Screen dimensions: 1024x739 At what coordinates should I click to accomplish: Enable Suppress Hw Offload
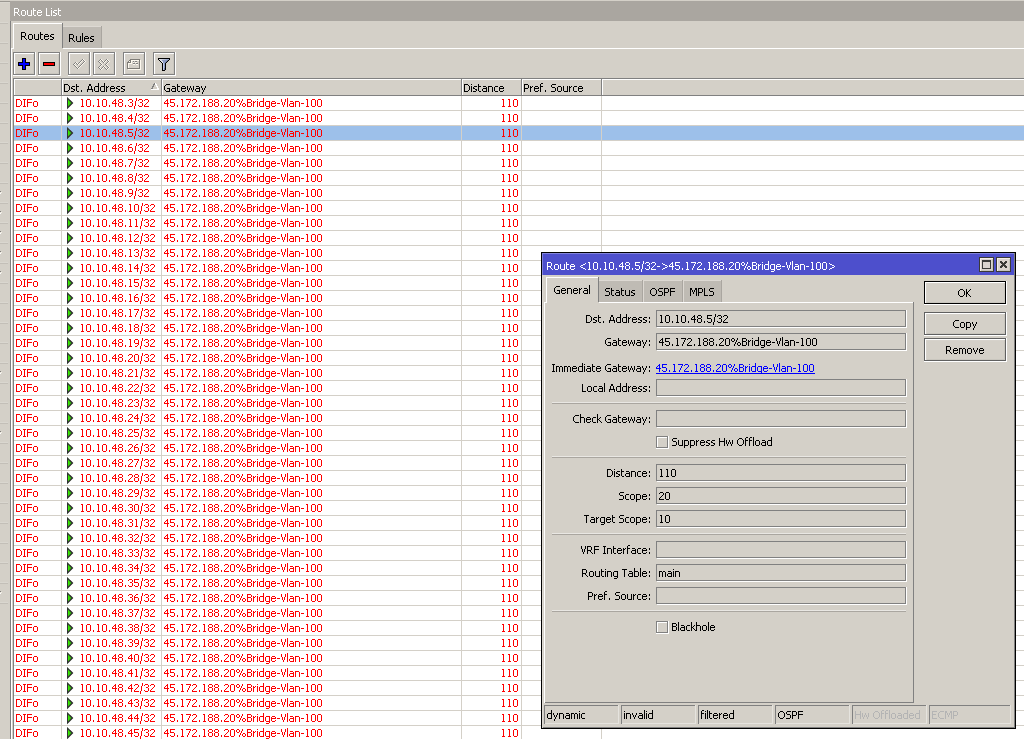pos(662,442)
